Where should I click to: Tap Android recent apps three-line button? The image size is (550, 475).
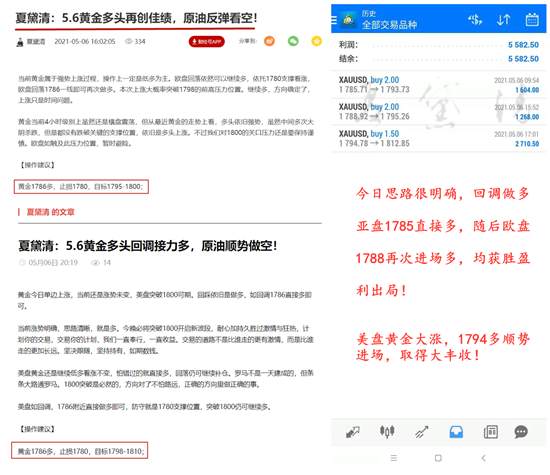[394, 458]
